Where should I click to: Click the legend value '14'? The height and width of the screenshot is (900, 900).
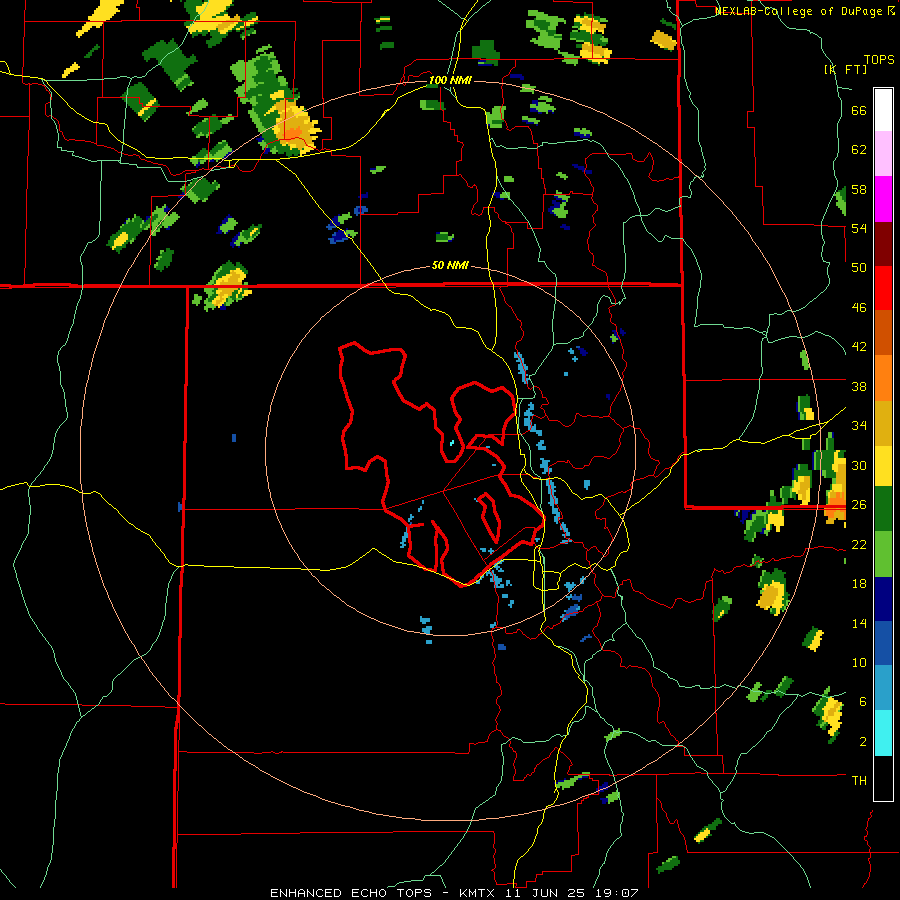click(x=859, y=623)
